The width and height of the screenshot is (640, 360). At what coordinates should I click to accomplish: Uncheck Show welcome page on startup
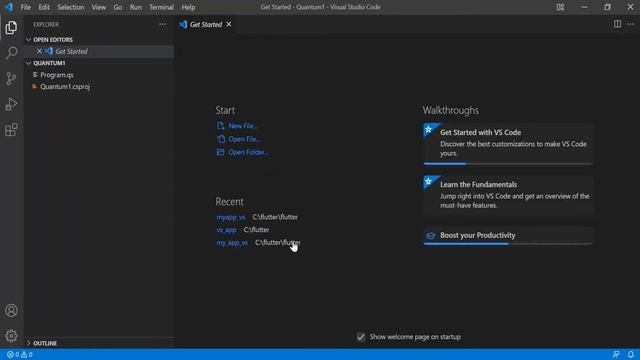(360, 337)
